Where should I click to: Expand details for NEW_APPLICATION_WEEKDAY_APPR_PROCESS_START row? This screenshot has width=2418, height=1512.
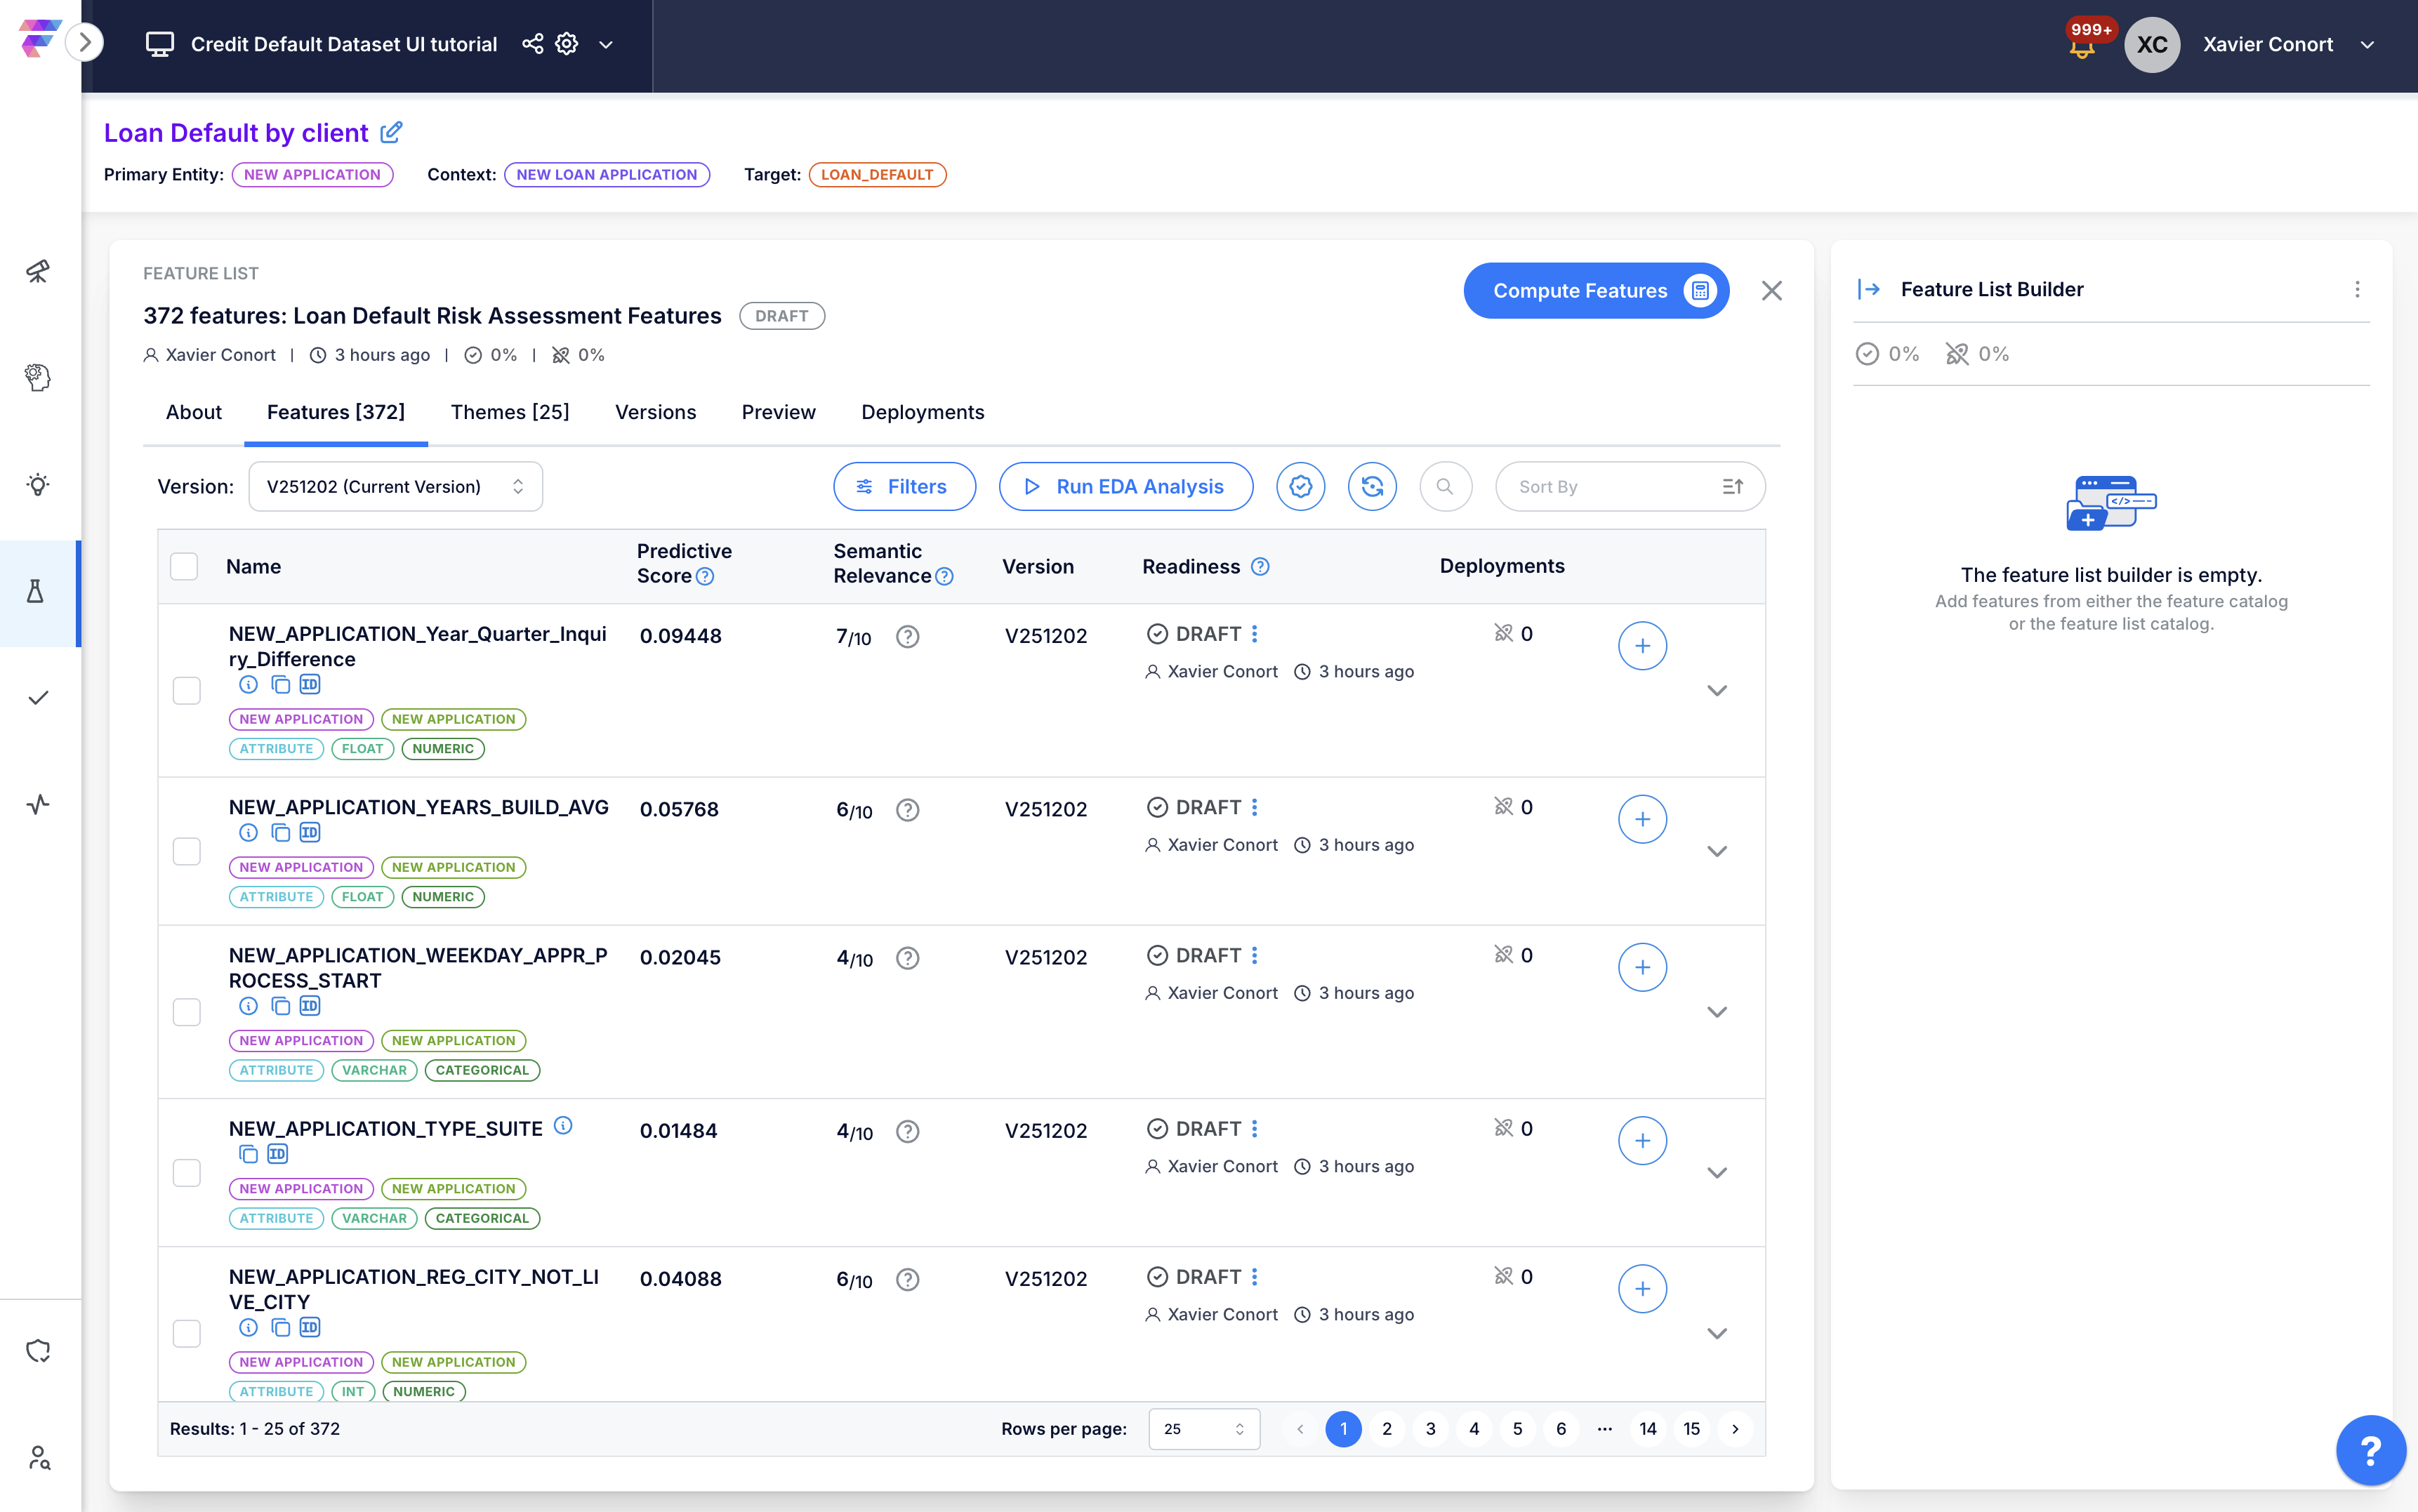(1718, 1011)
